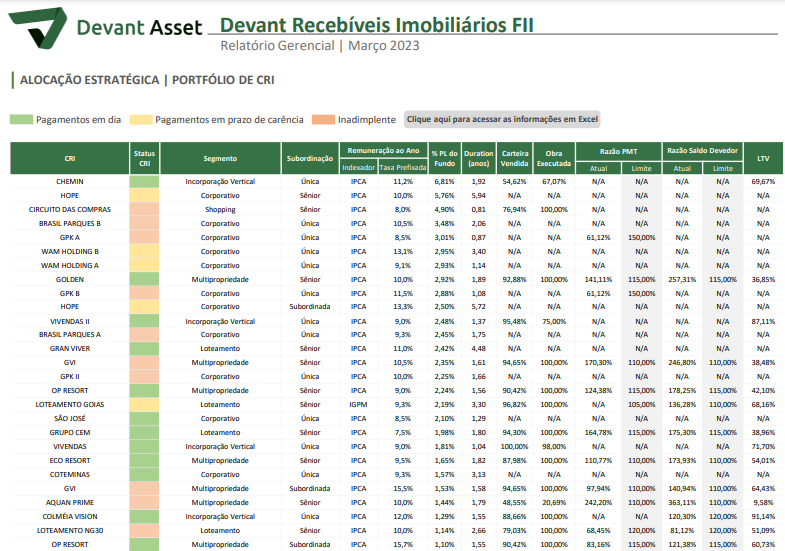Select the 'CRI' column header
This screenshot has width=785, height=551.
click(69, 158)
